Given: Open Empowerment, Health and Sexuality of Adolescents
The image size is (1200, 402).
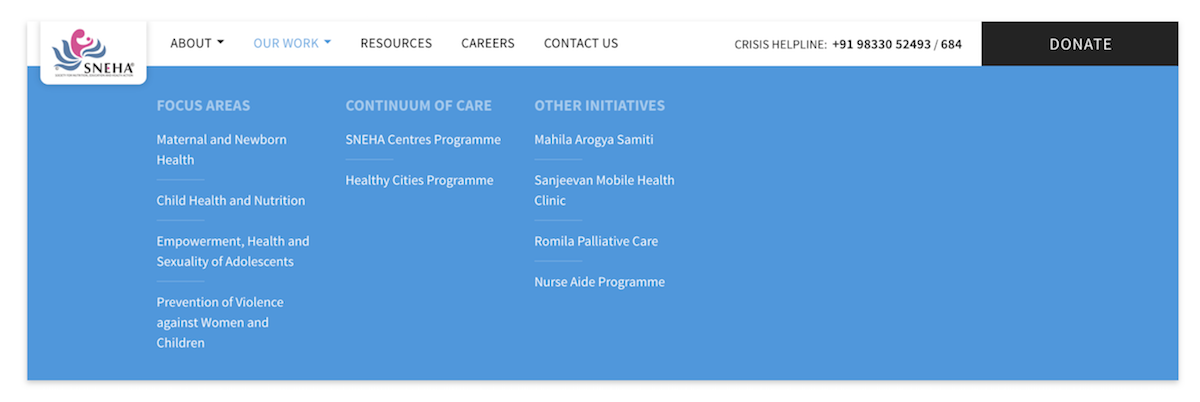Looking at the screenshot, I should (x=233, y=251).
